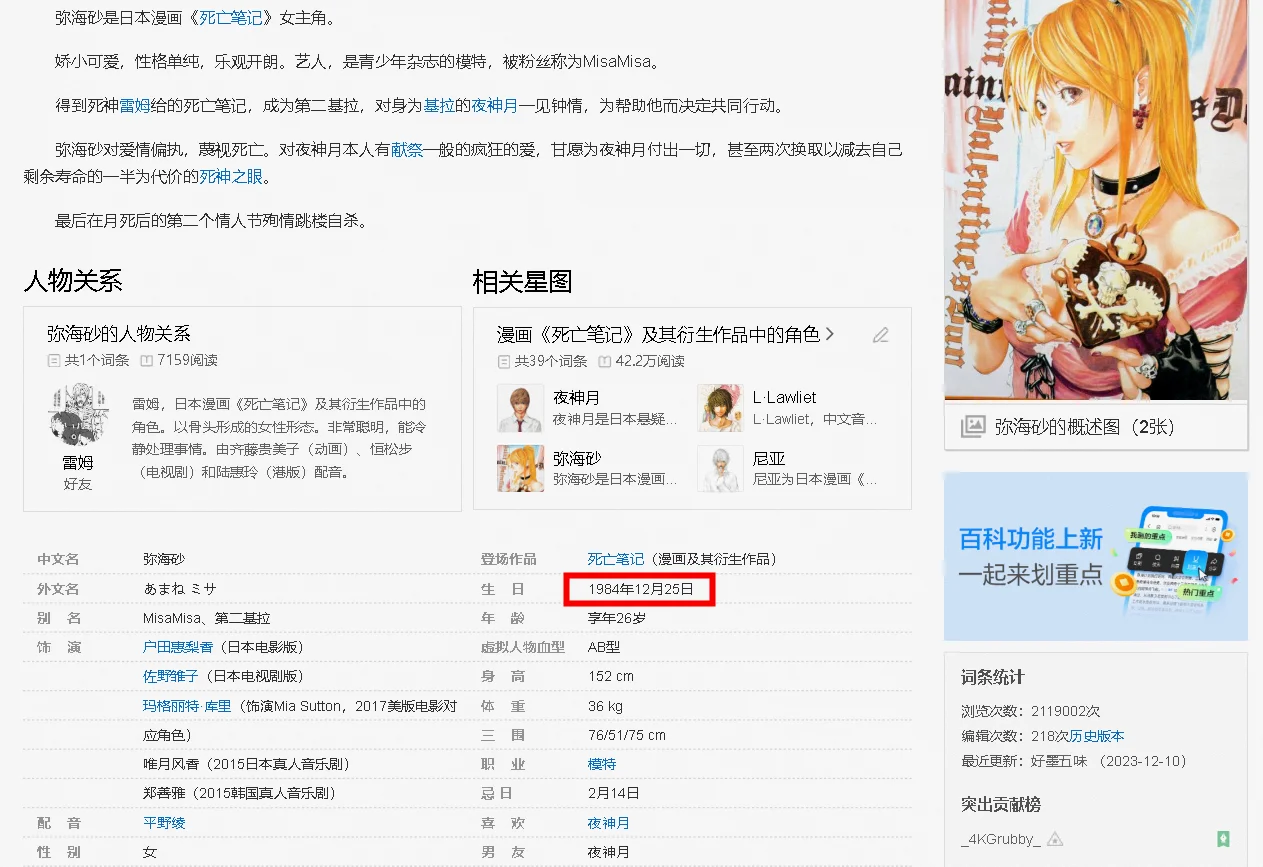Click the icon before 7159阅读
Screen dimensions: 1263x867
[x=146, y=360]
